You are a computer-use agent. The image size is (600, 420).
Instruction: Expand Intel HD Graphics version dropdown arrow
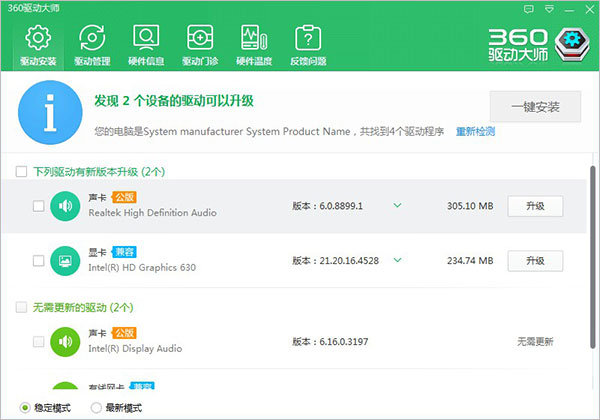397,260
